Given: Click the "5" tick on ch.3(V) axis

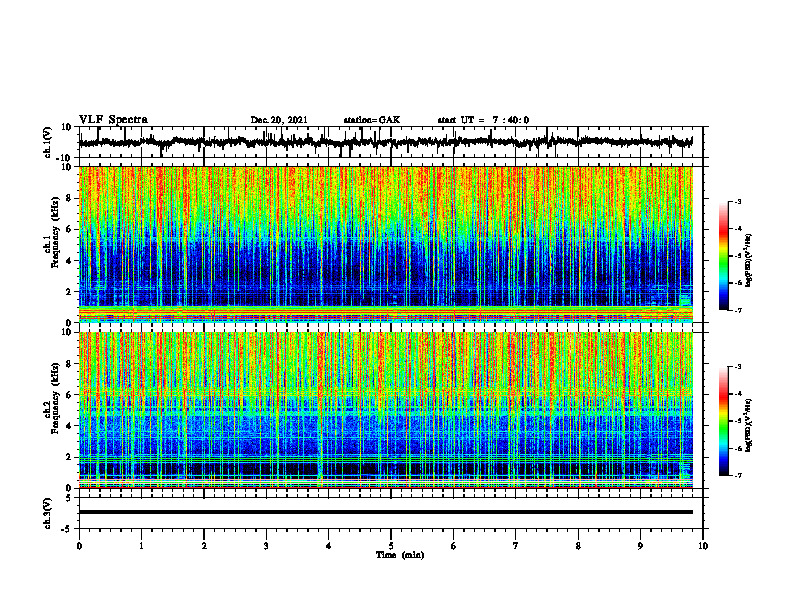Looking at the screenshot, I should pos(69,498).
